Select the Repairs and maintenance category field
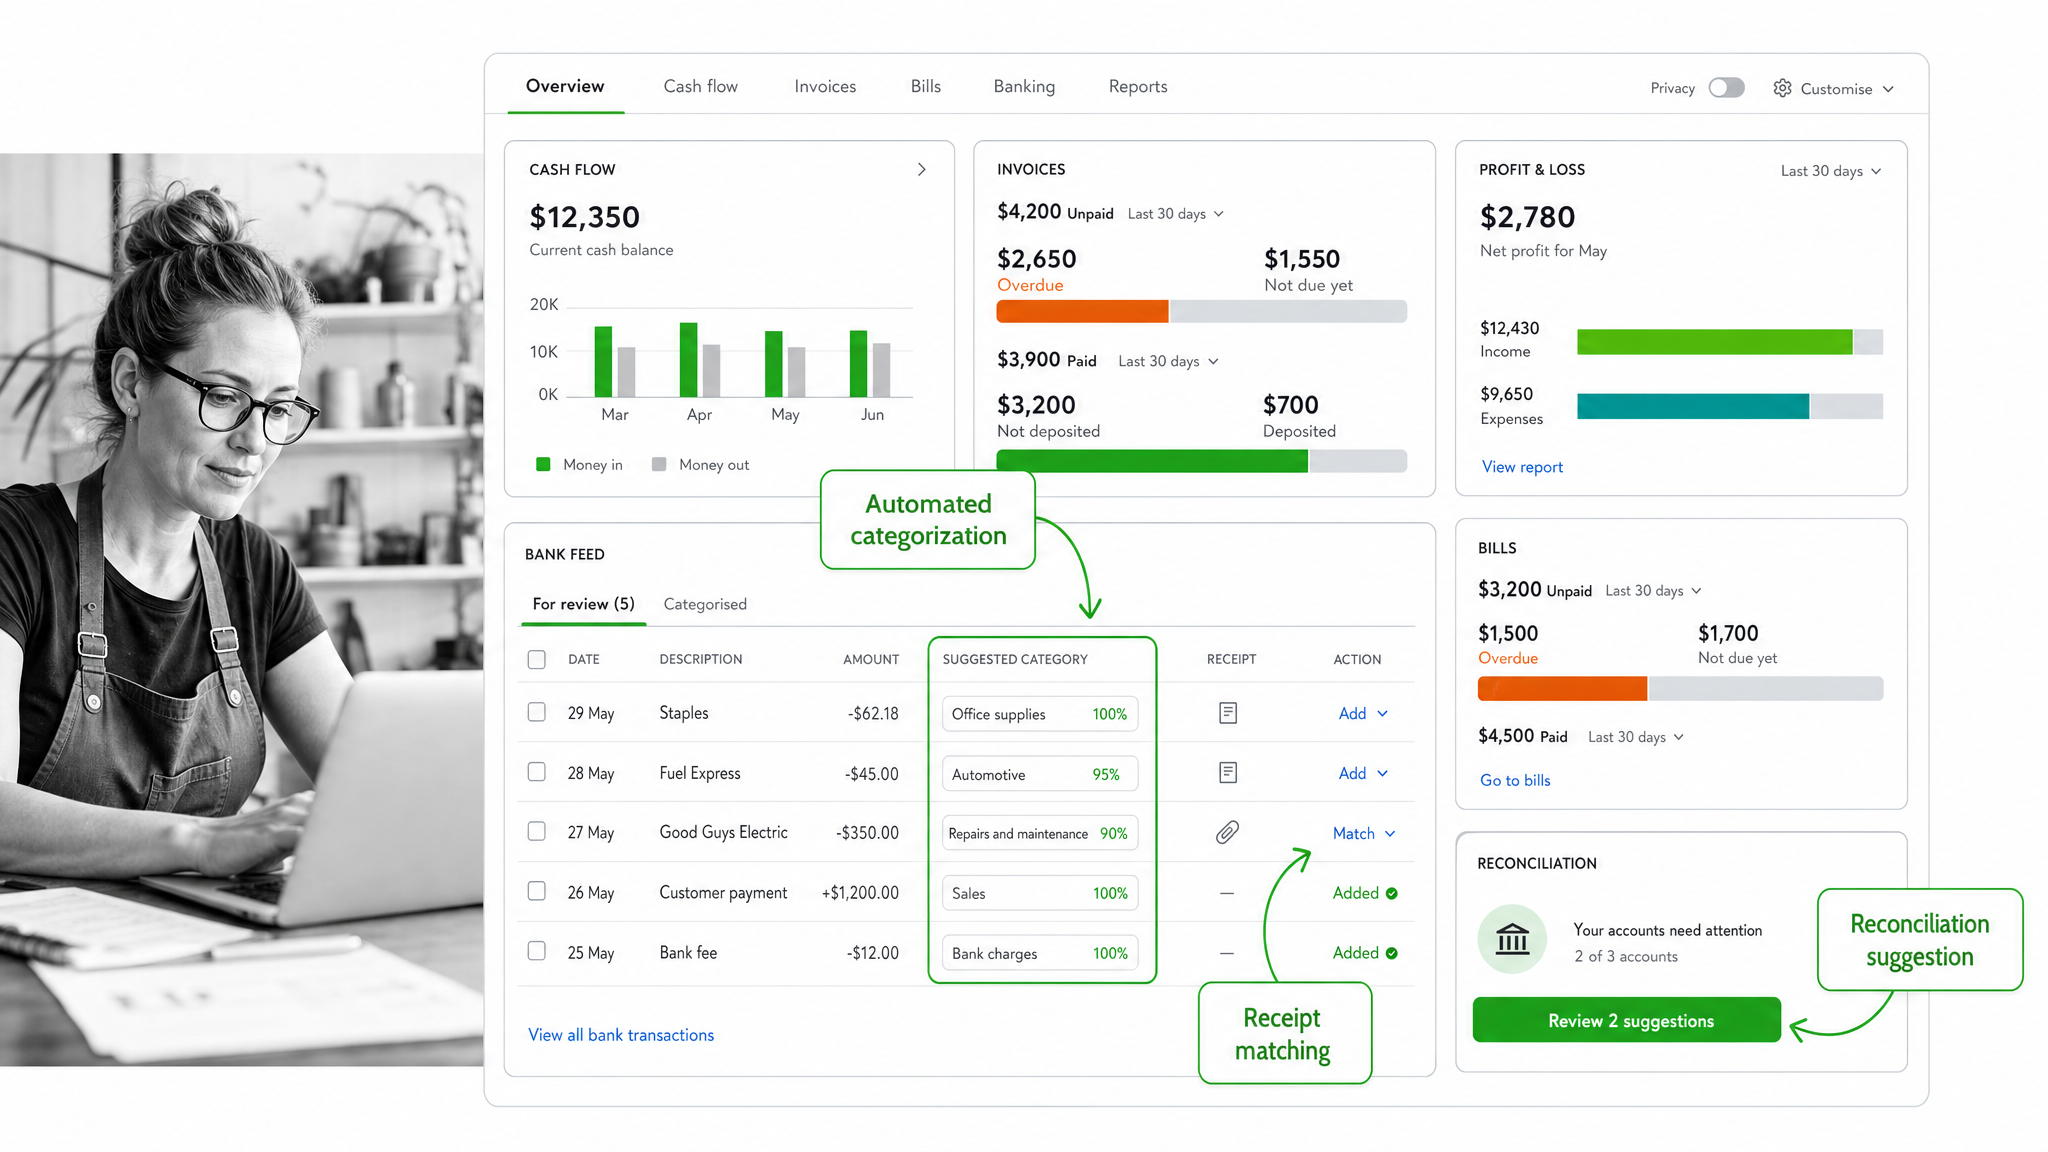This screenshot has height=1152, width=2048. click(x=1040, y=834)
